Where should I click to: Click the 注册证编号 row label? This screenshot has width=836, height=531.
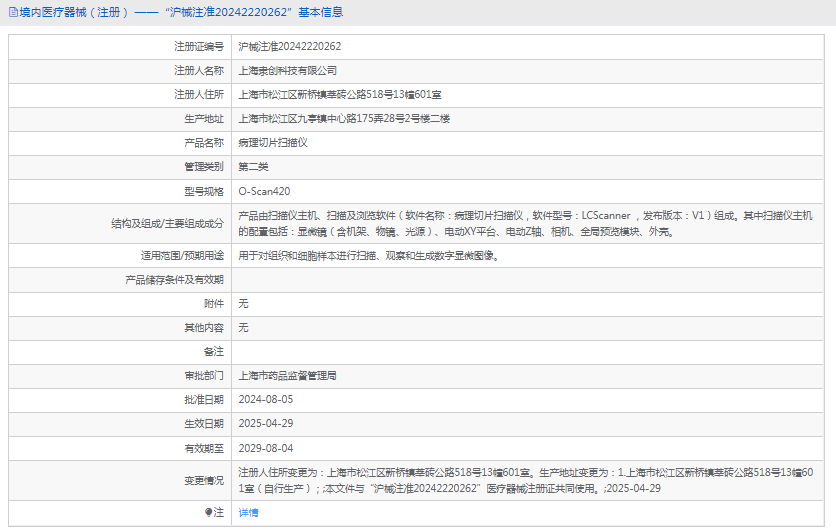[199, 46]
